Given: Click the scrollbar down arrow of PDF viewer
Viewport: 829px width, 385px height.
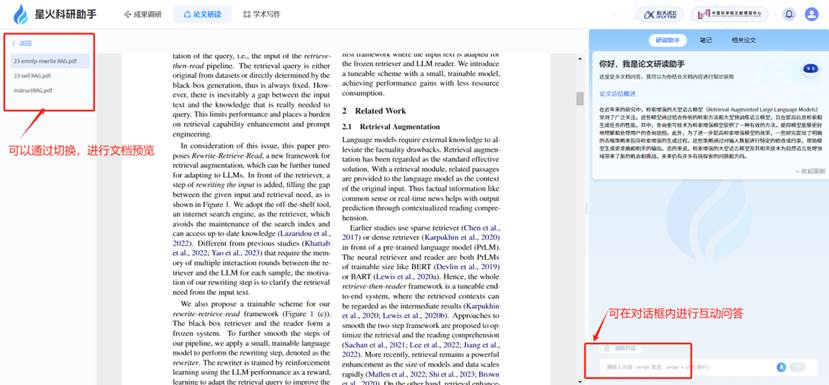Looking at the screenshot, I should coord(579,381).
